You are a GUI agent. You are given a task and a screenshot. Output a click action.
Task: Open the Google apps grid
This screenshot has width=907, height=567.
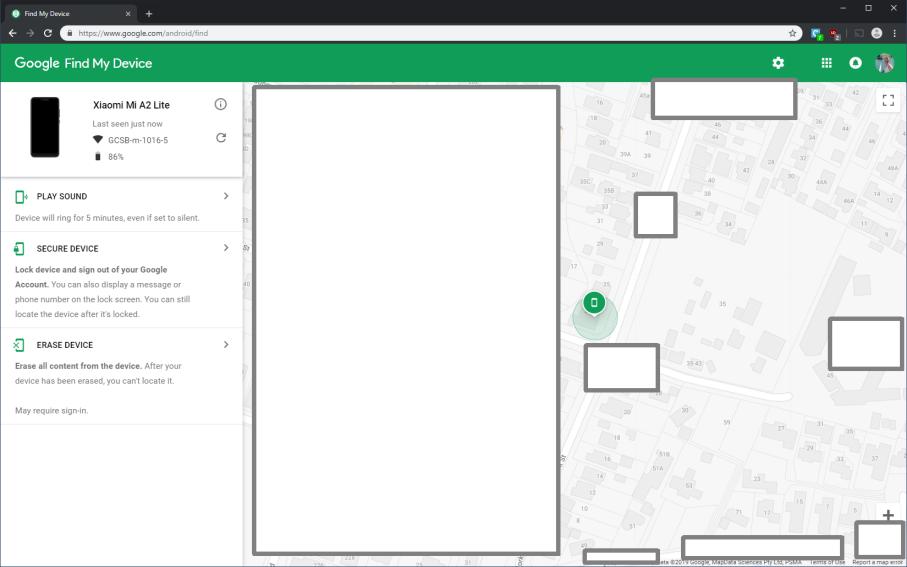coord(827,62)
